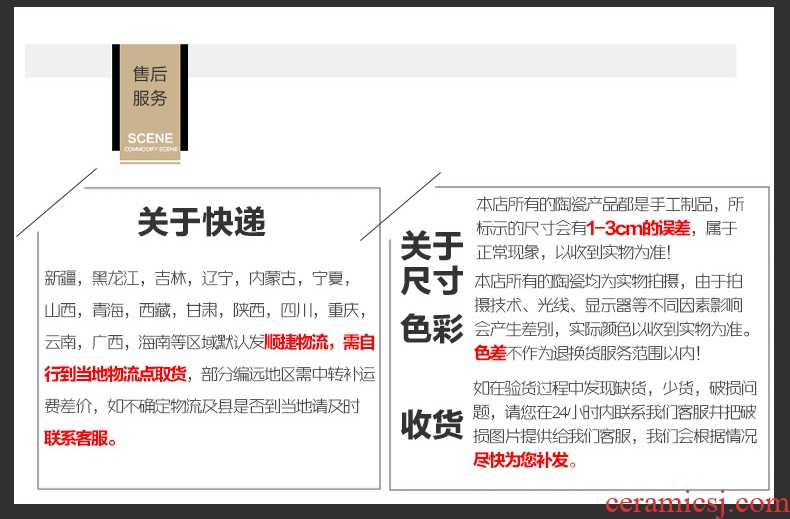Click the red 色差 text
The height and width of the screenshot is (519, 790).
490,353
